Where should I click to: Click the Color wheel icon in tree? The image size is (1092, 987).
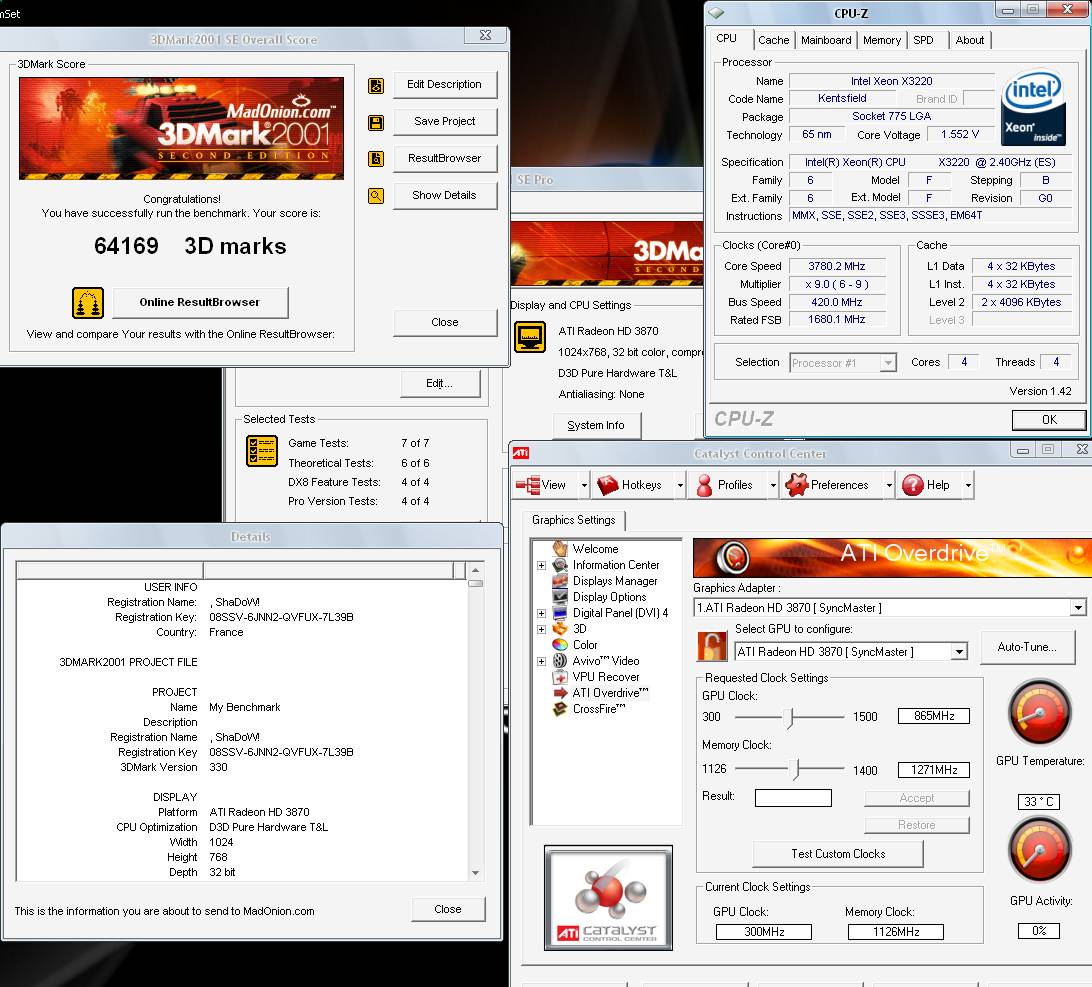tap(560, 645)
